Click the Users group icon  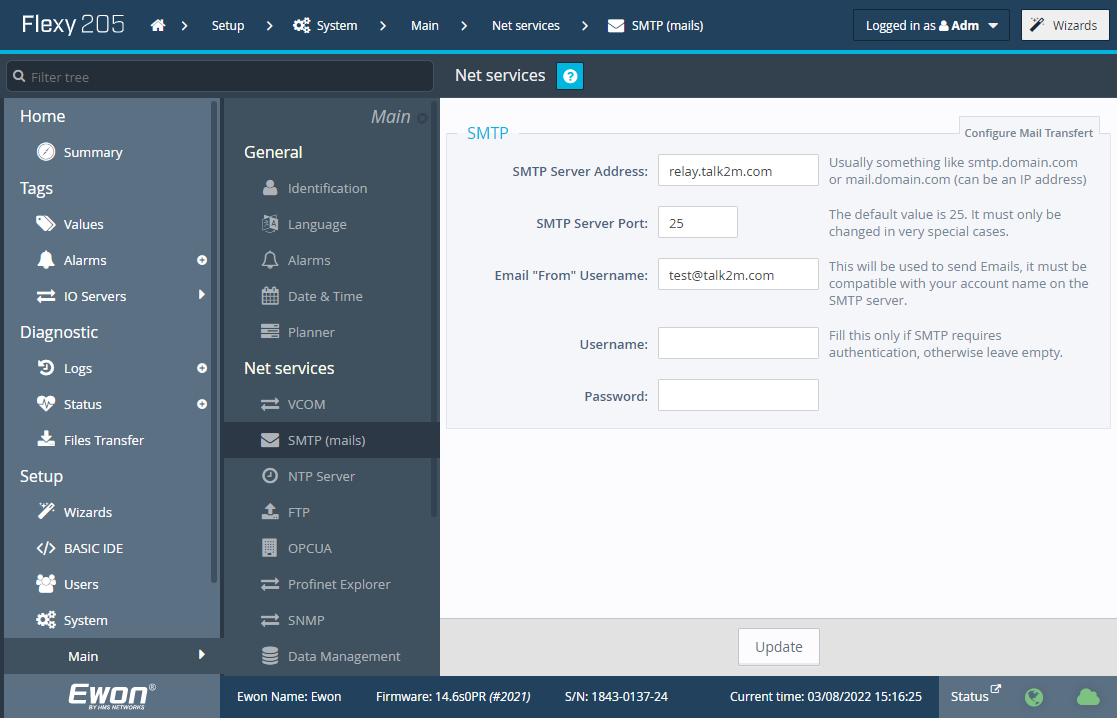pyautogui.click(x=46, y=583)
